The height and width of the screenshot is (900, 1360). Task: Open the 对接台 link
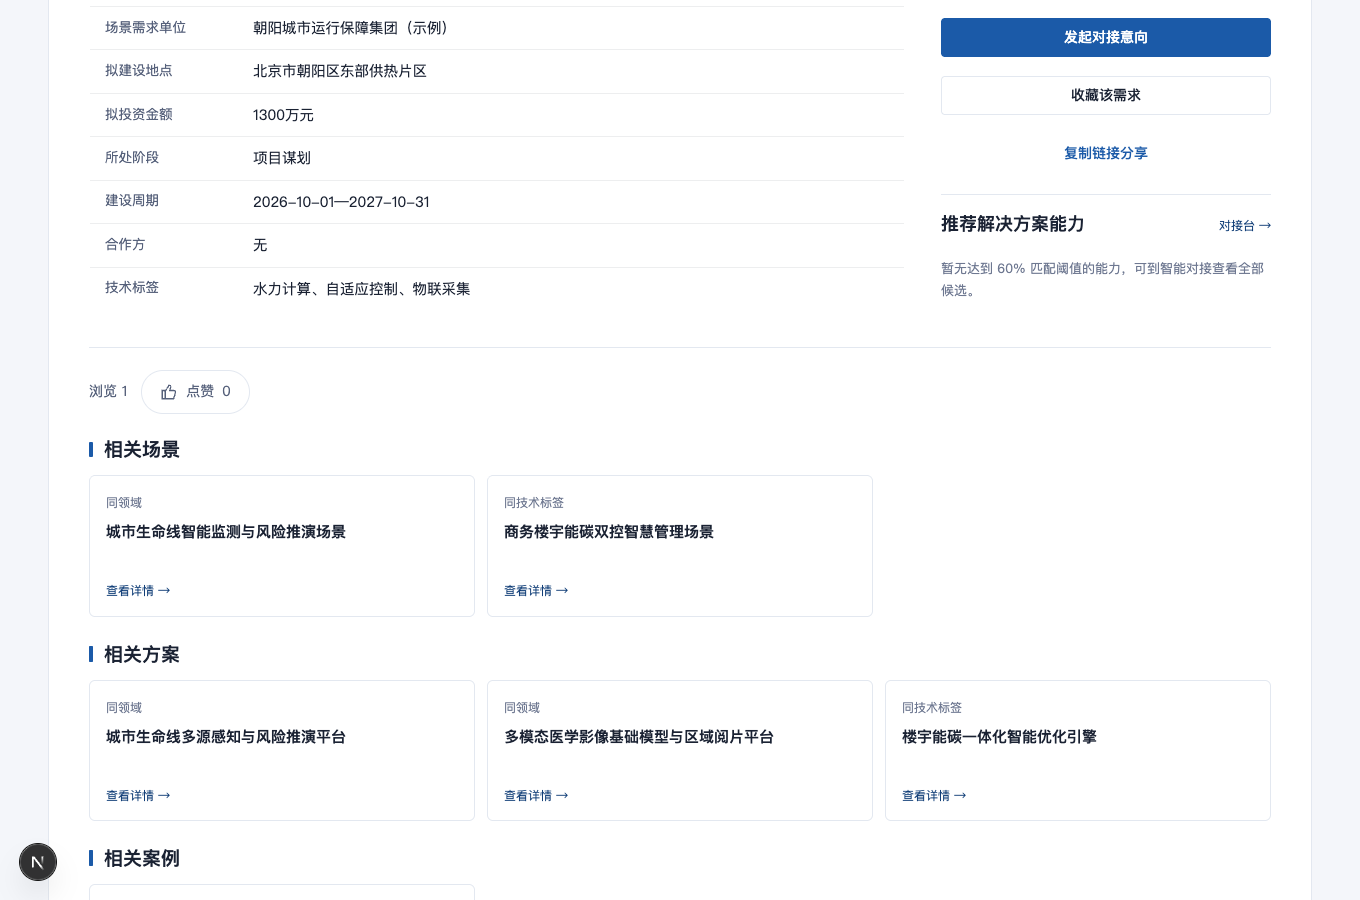tap(1245, 226)
